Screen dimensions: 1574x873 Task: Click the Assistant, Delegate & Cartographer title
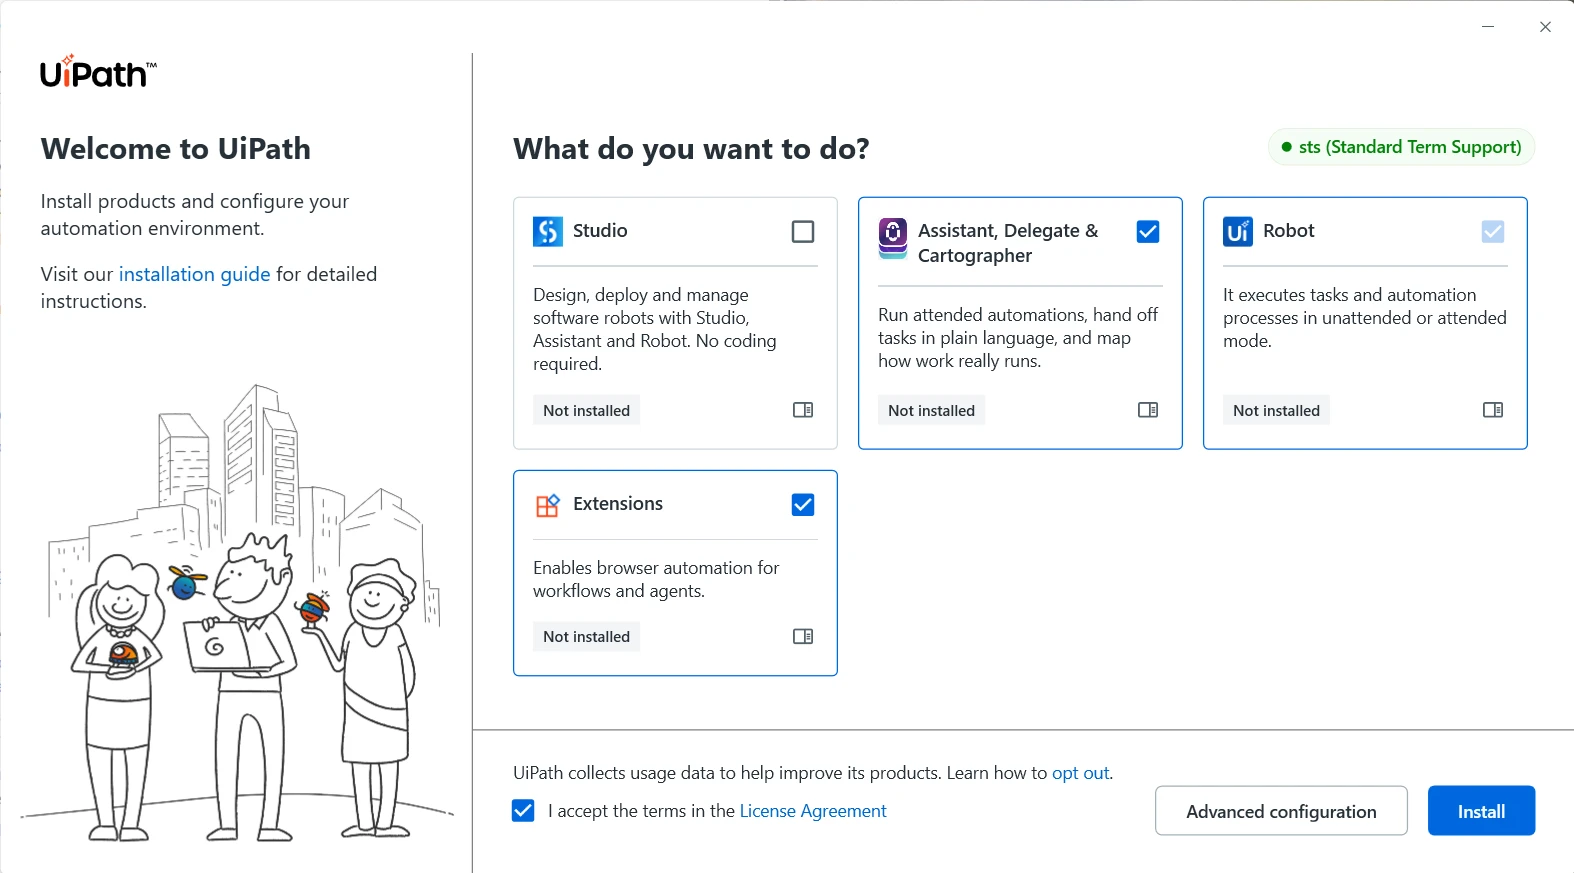point(1008,243)
